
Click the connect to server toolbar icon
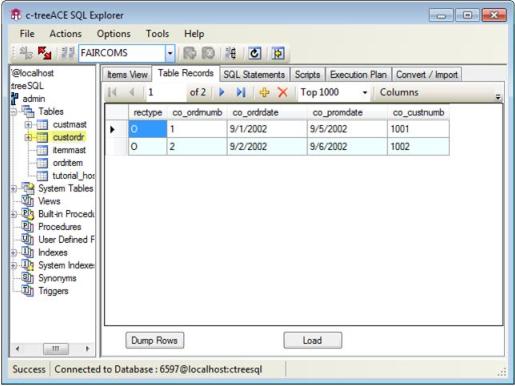(x=26, y=53)
